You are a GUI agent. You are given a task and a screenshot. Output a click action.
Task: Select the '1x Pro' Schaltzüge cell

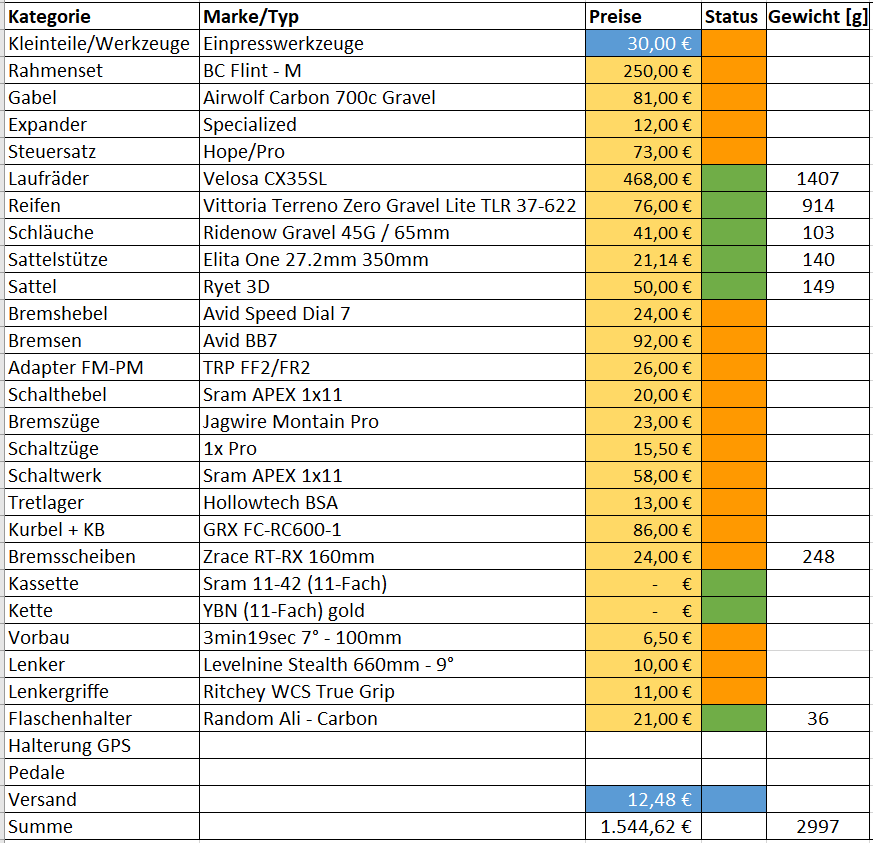(x=392, y=448)
